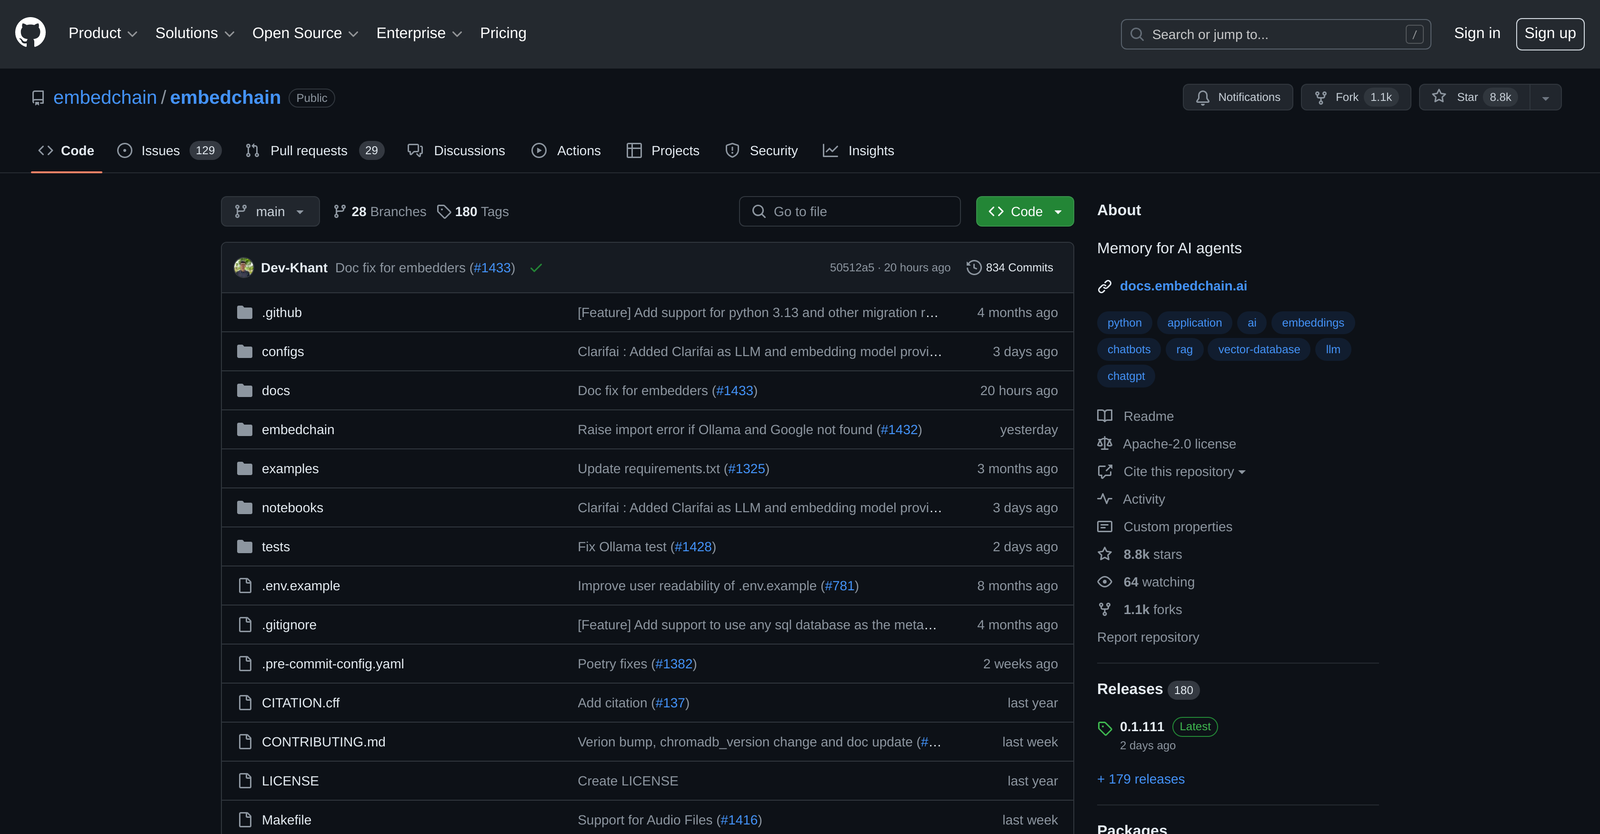The image size is (1600, 834).
Task: Open the CONTRIBUTING.md file
Action: (324, 741)
